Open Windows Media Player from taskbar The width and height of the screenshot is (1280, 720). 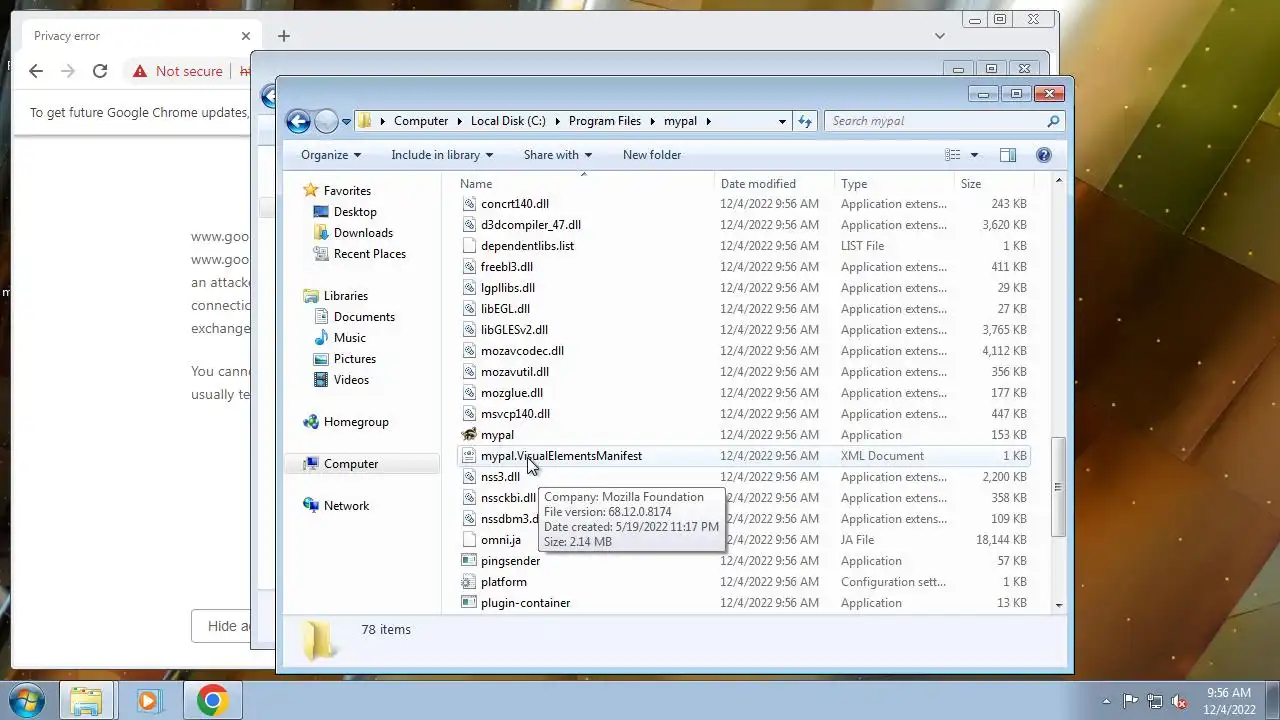coord(149,700)
